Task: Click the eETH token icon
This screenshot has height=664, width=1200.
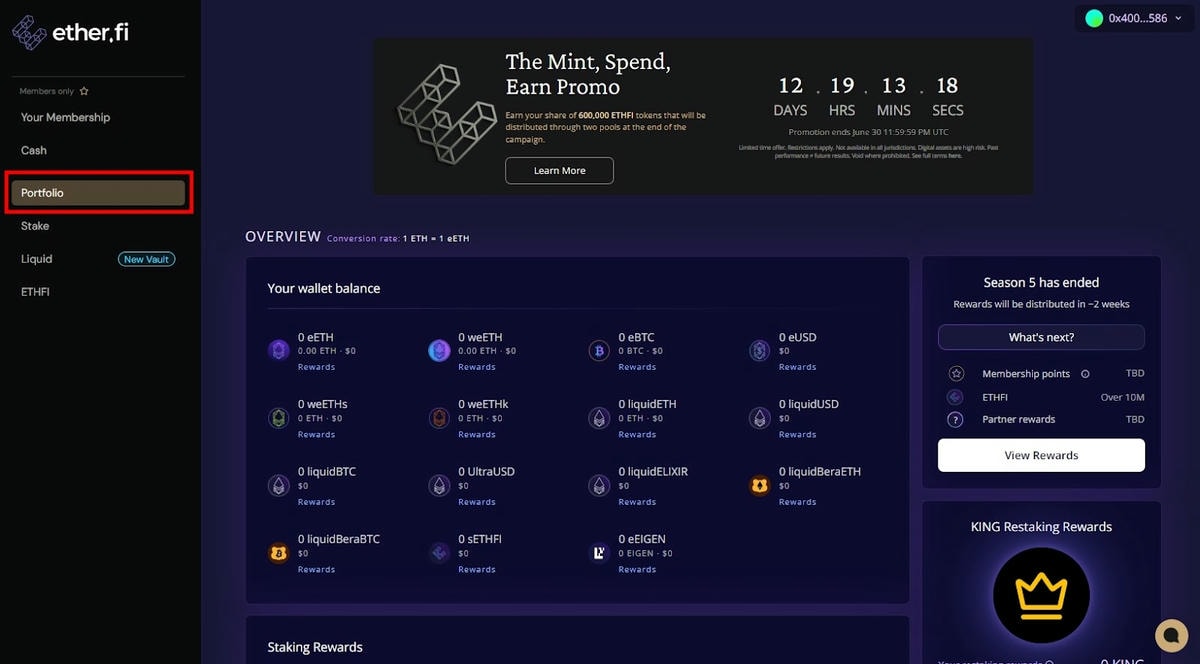Action: coord(278,350)
